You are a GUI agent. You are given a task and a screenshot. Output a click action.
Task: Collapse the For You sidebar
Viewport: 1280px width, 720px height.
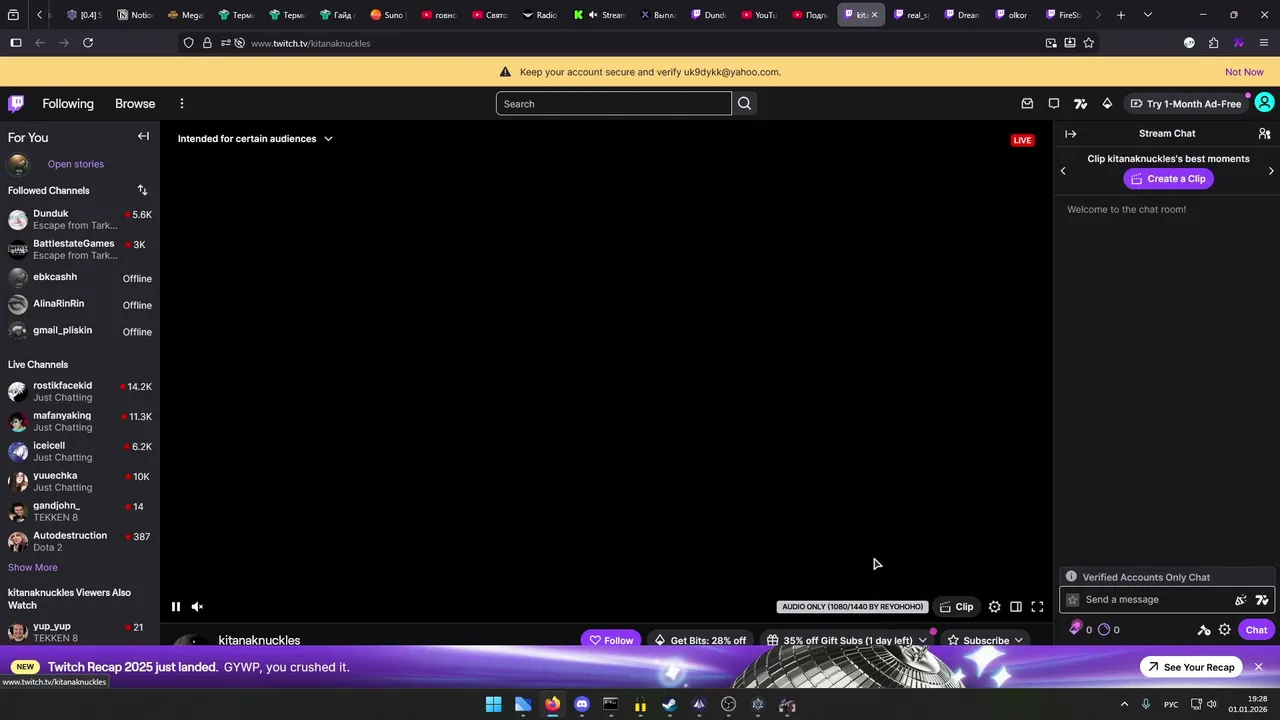143,137
